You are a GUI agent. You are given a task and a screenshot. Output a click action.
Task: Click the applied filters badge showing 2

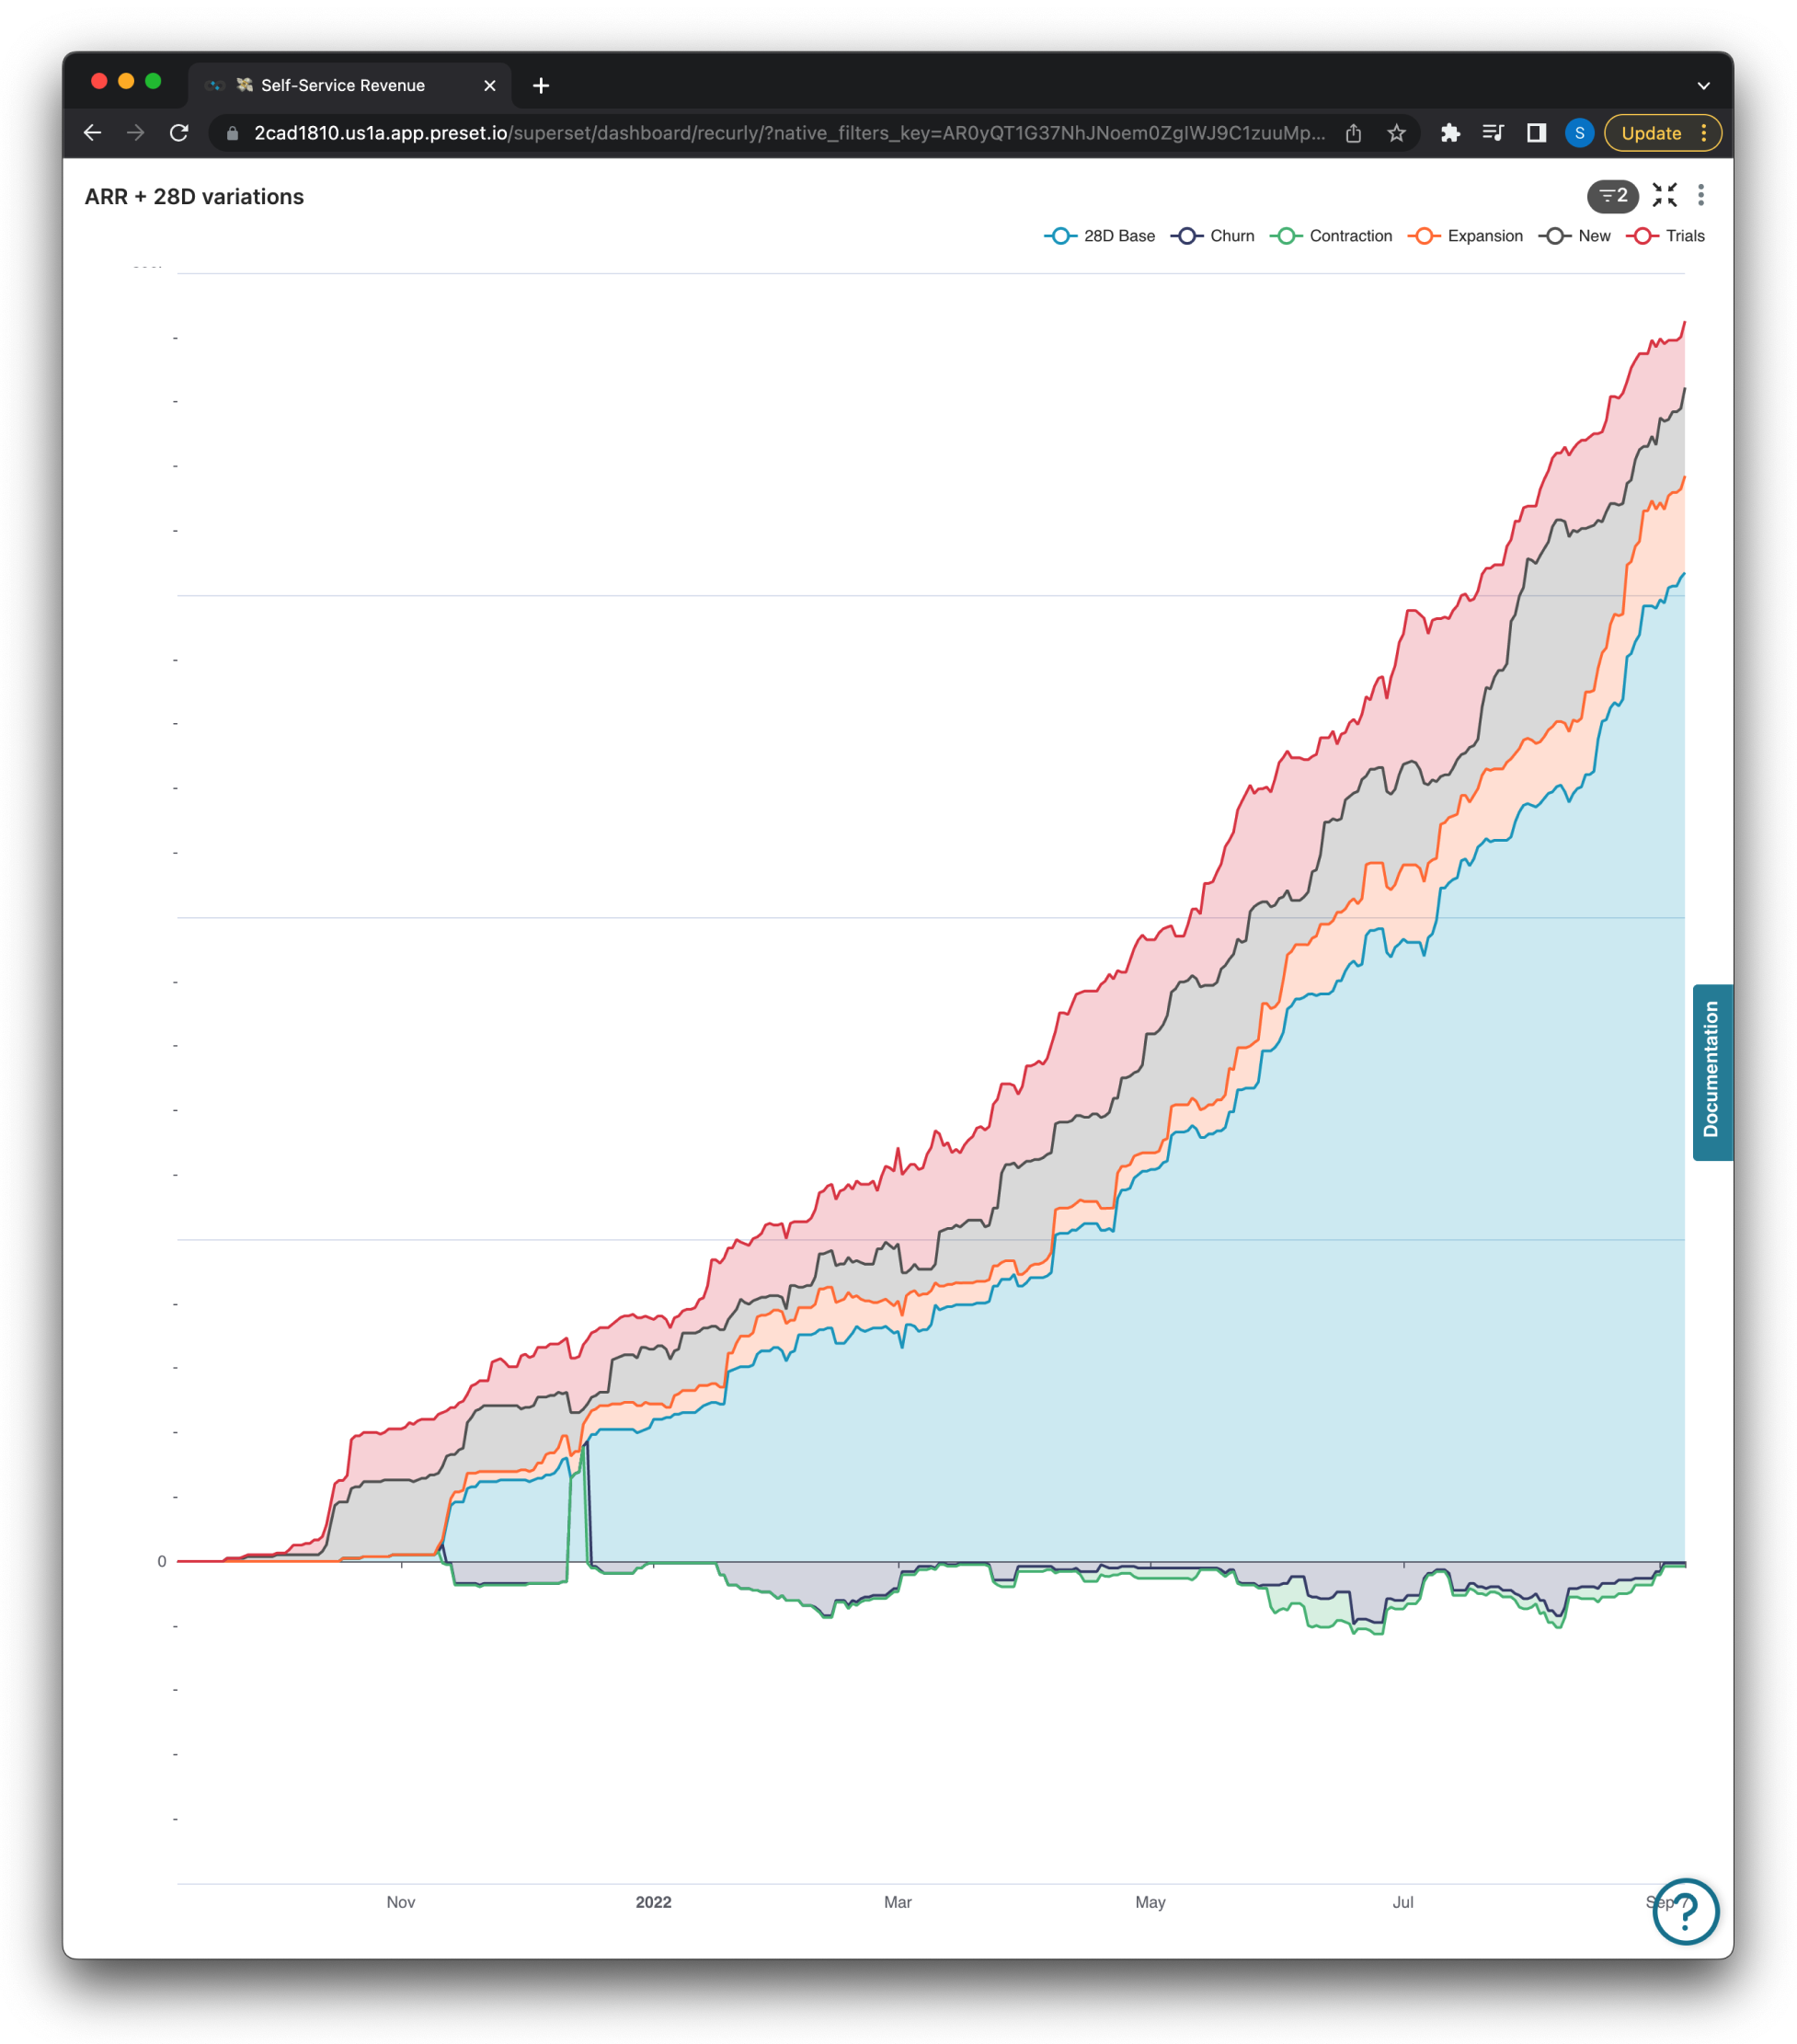tap(1612, 196)
